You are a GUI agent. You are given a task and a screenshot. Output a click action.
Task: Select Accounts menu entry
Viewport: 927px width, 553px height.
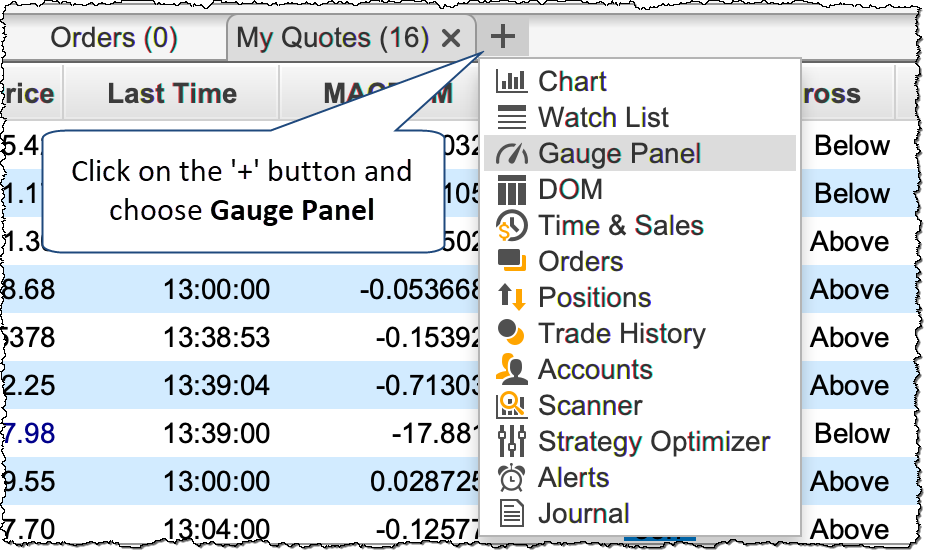pos(595,370)
